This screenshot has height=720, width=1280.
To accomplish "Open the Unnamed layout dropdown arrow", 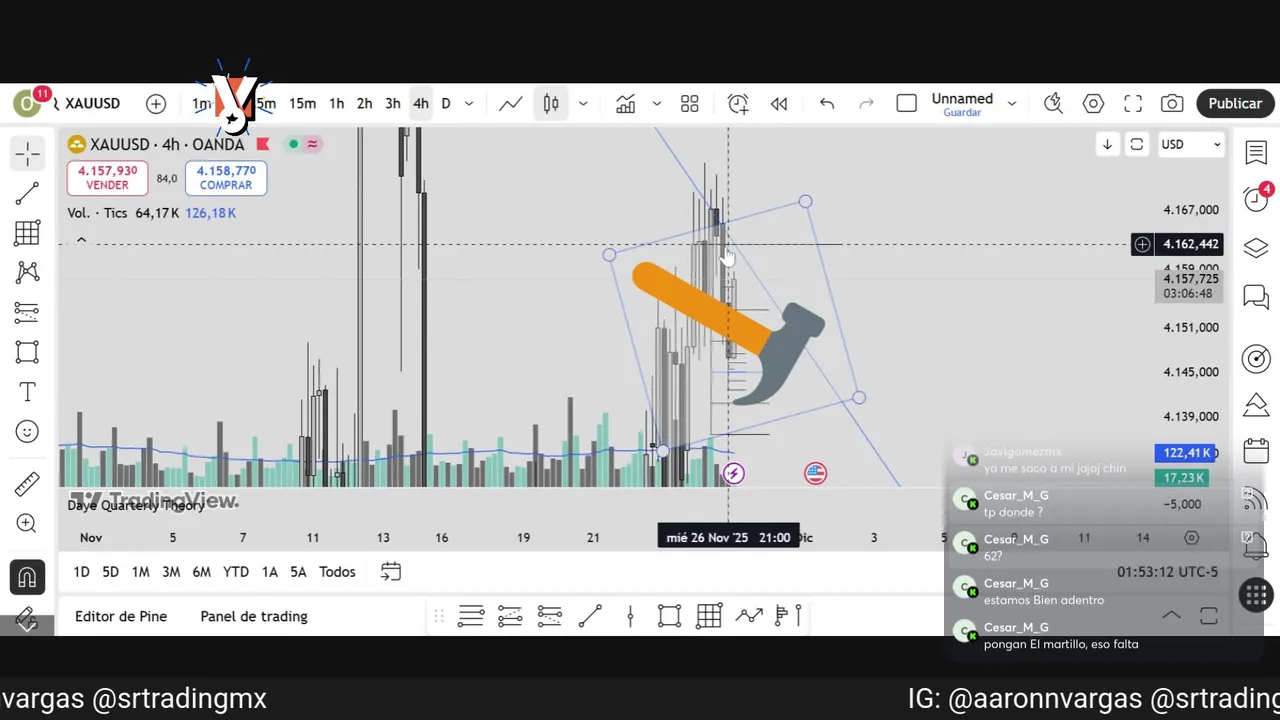I will coord(1012,103).
